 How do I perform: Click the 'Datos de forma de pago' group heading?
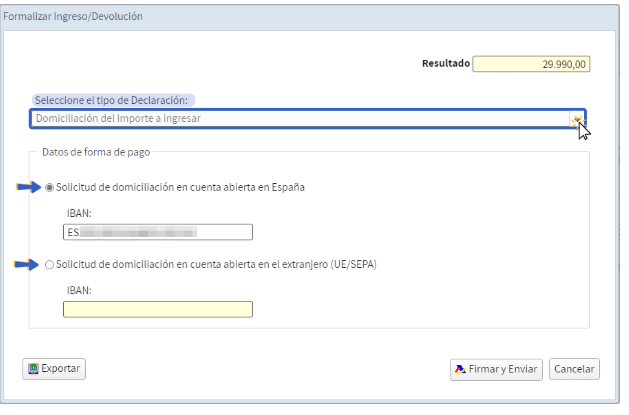click(96, 152)
